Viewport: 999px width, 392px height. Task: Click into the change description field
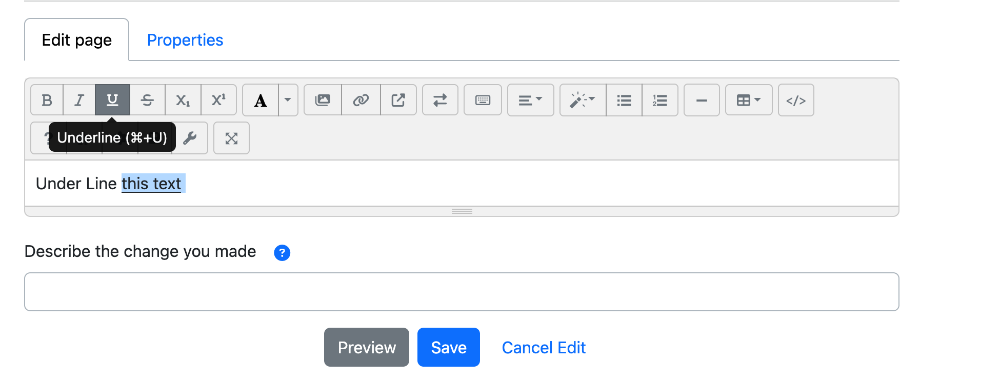tap(461, 291)
